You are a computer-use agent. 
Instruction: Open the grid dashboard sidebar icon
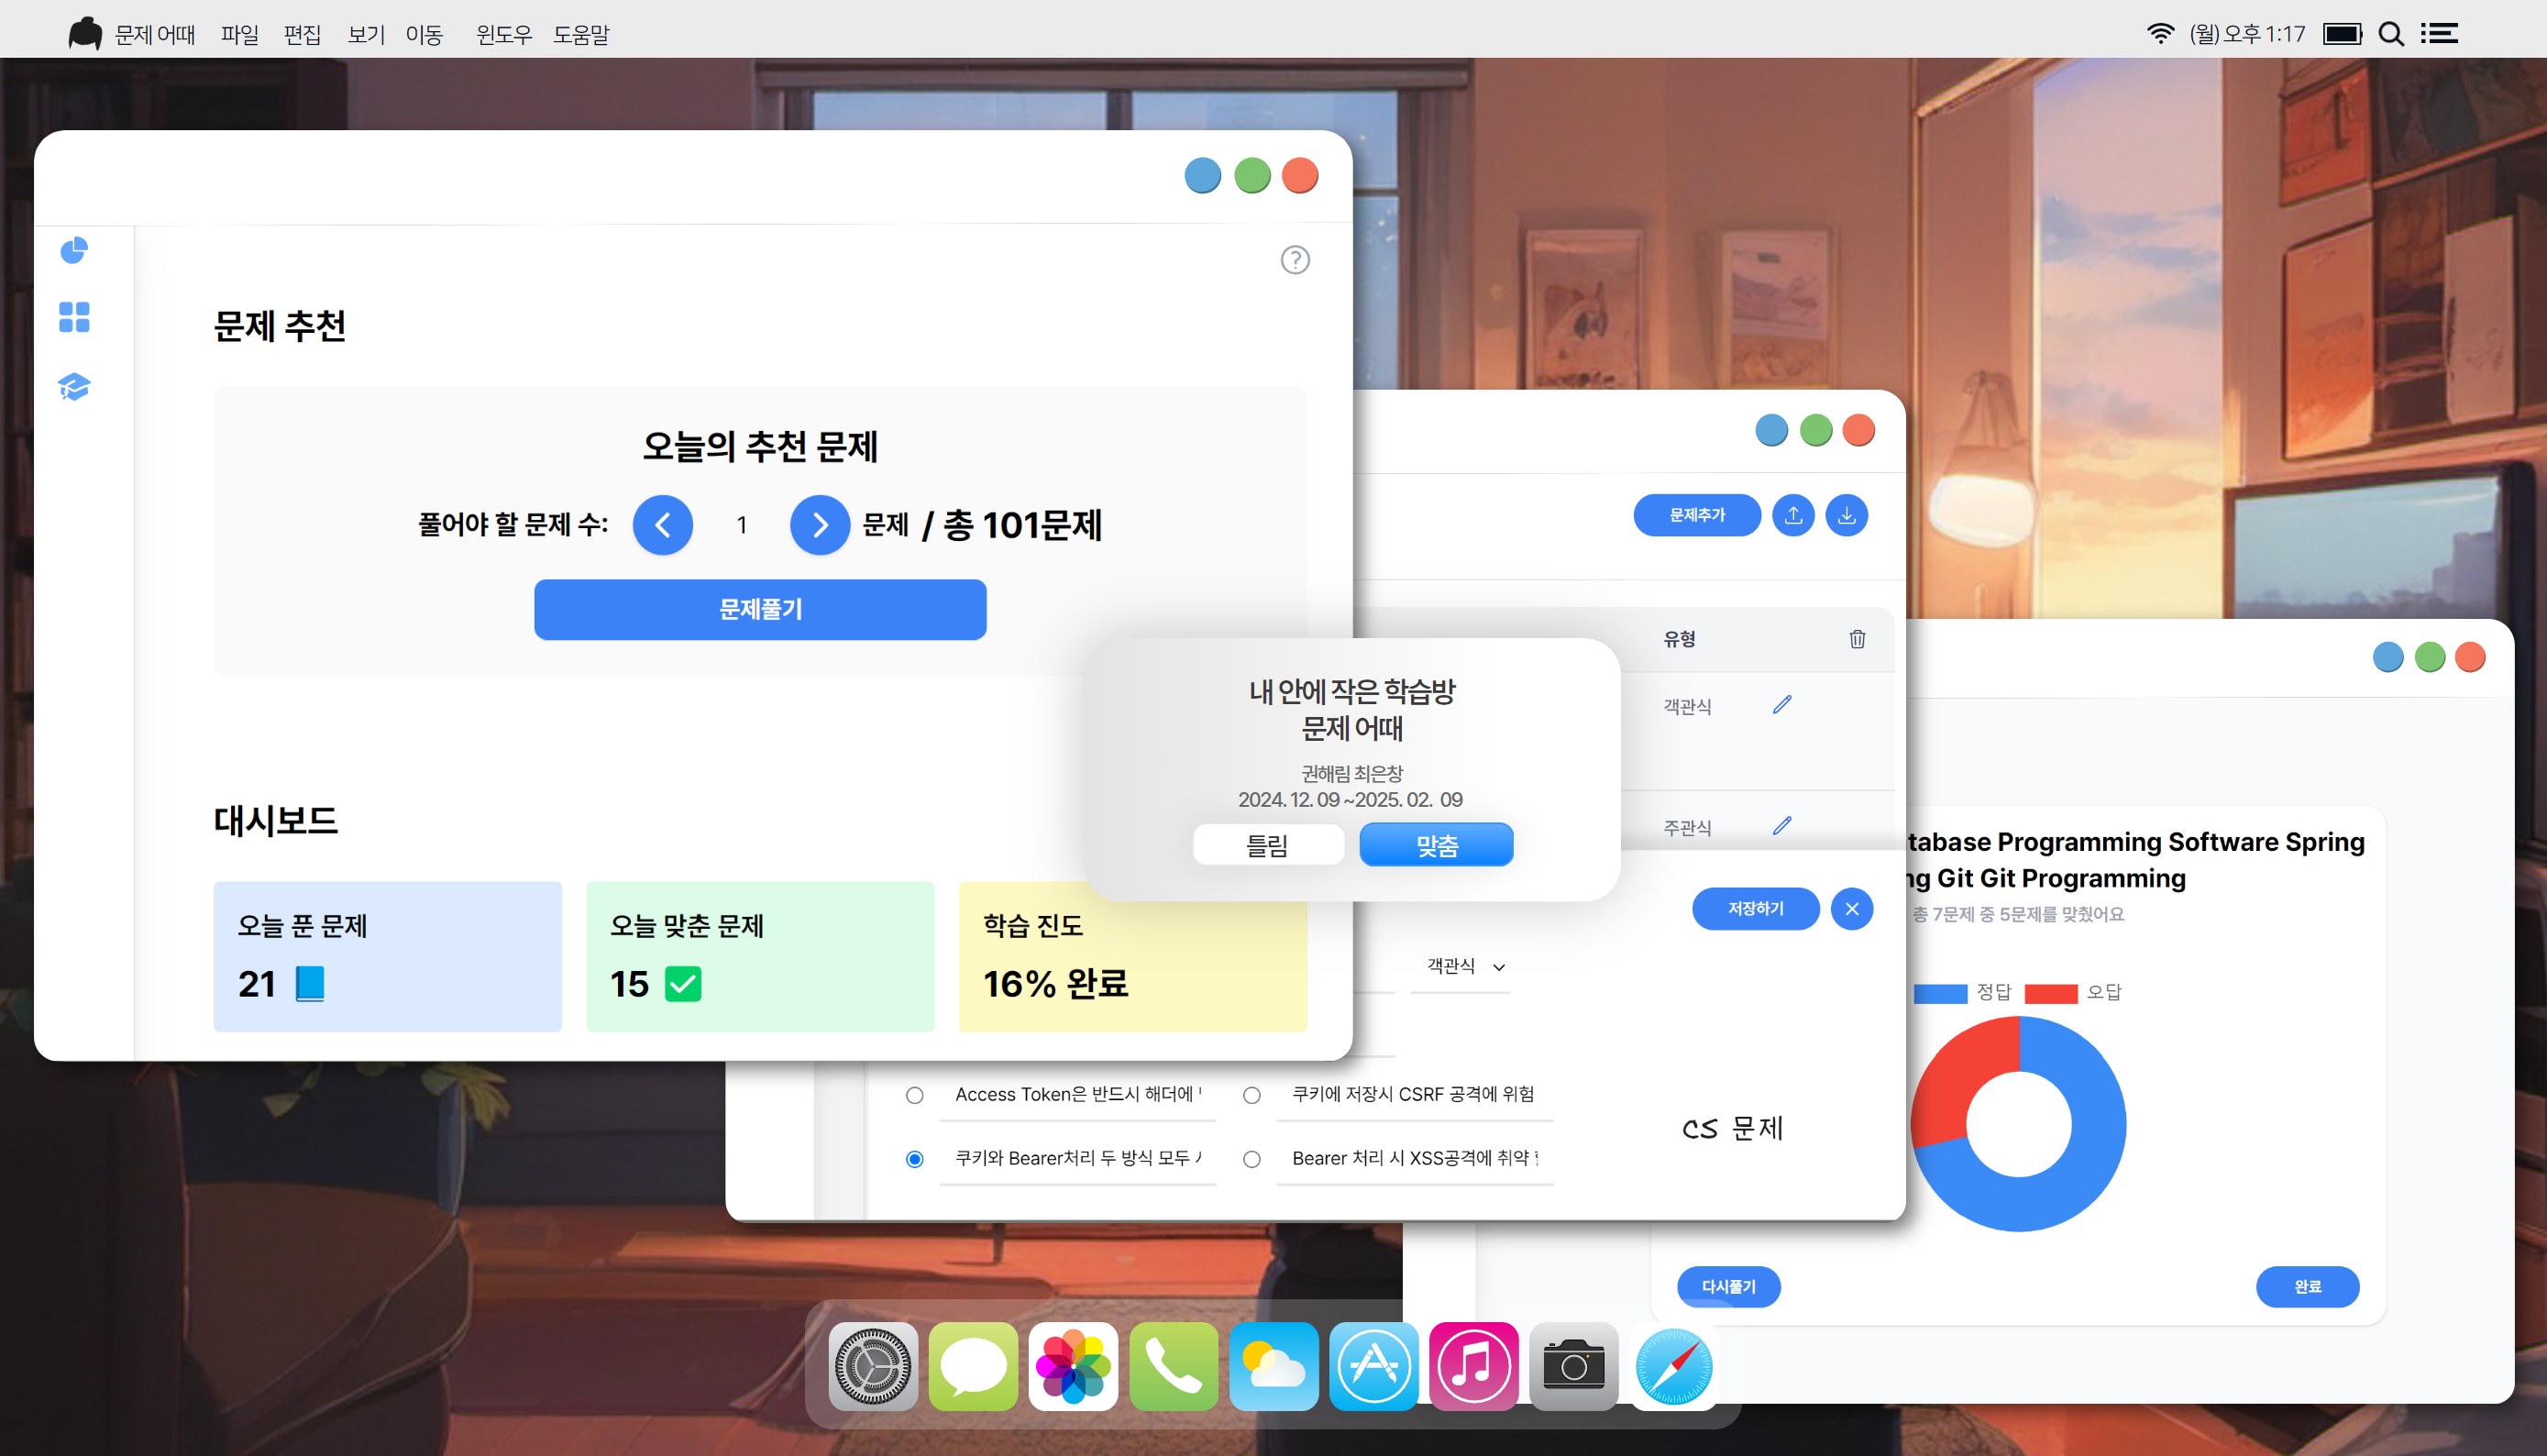tap(74, 317)
